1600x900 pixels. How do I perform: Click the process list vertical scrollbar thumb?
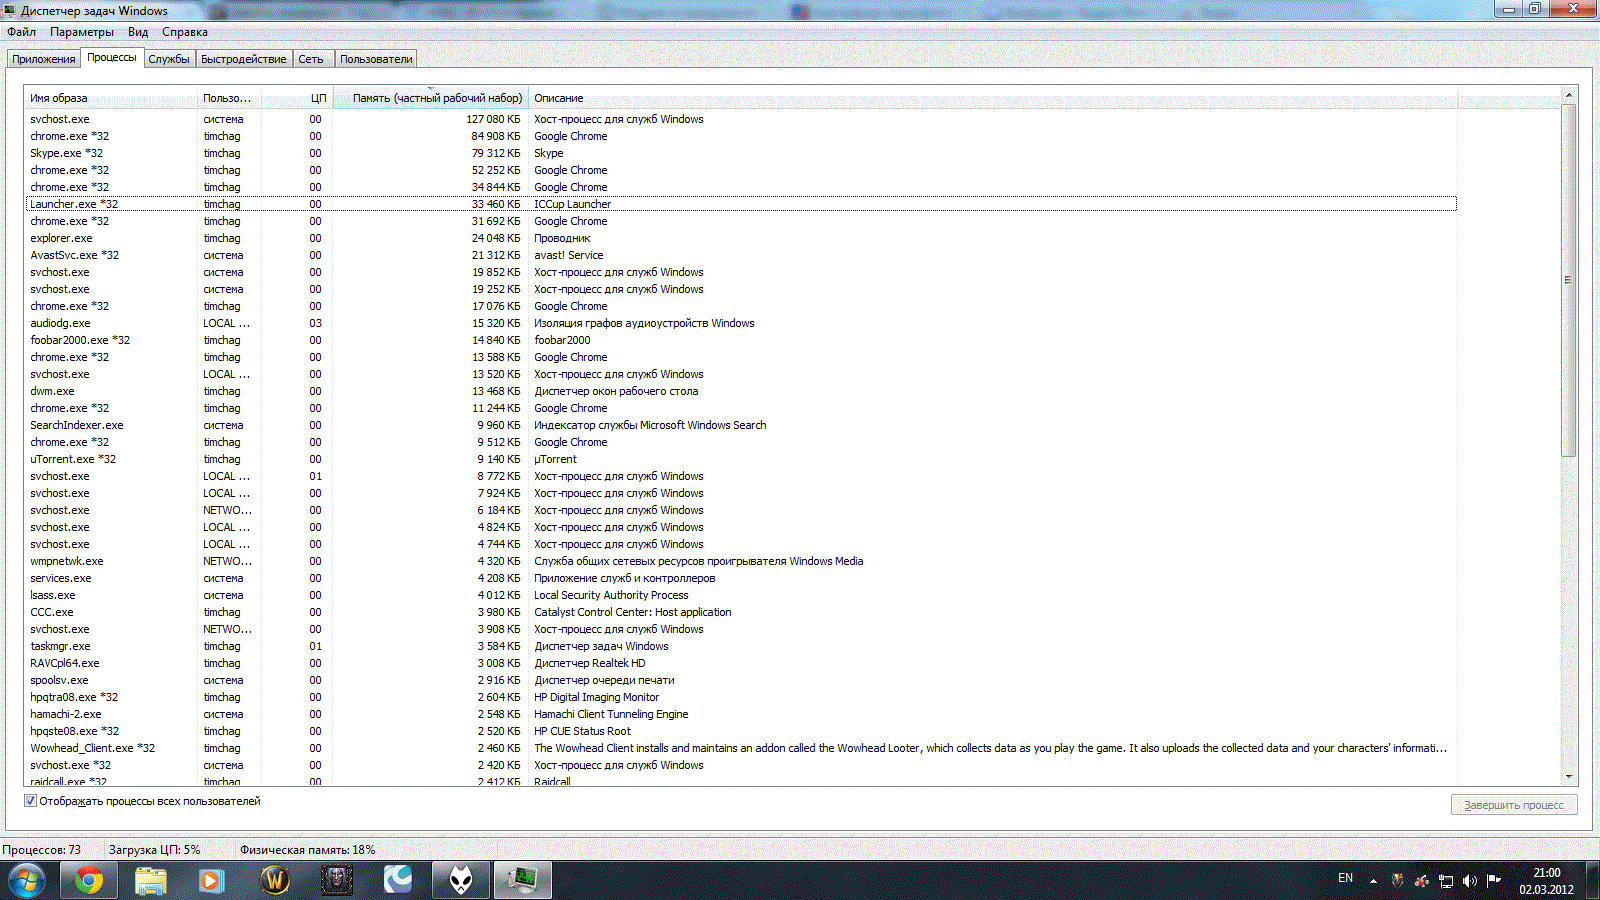click(x=1569, y=280)
